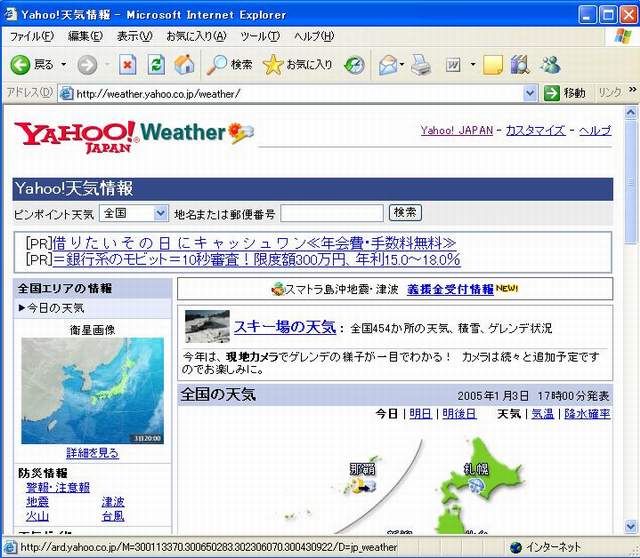Click the Naha (那覇) weather icon on the map

[364, 486]
